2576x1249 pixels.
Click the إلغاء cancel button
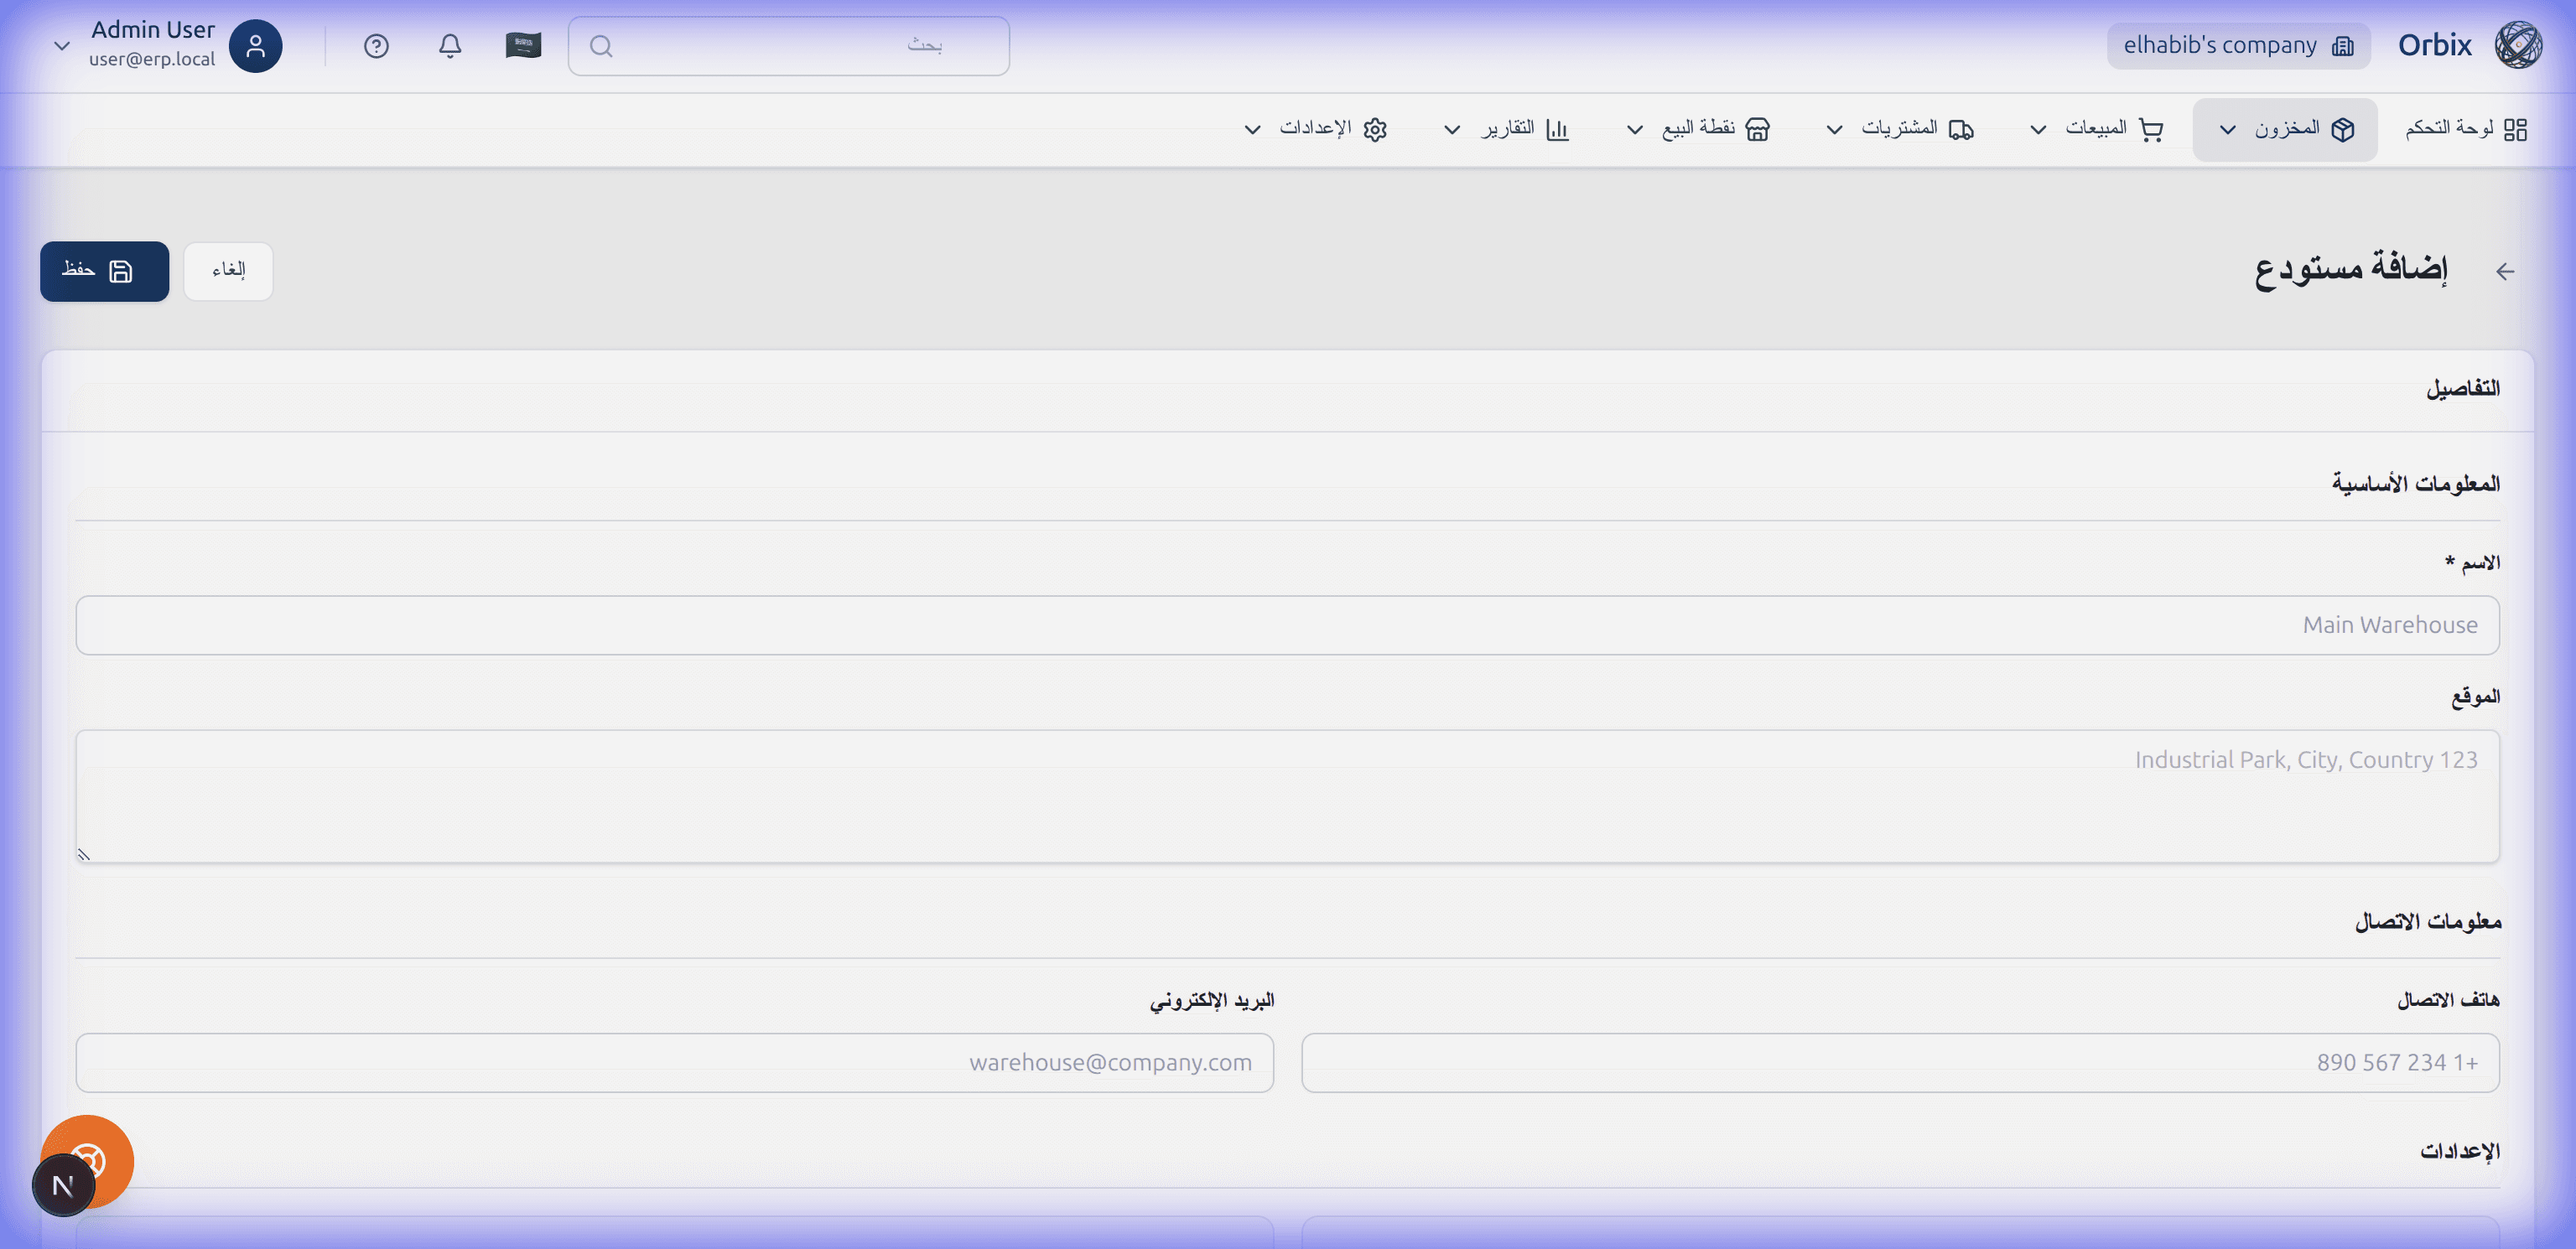click(228, 271)
